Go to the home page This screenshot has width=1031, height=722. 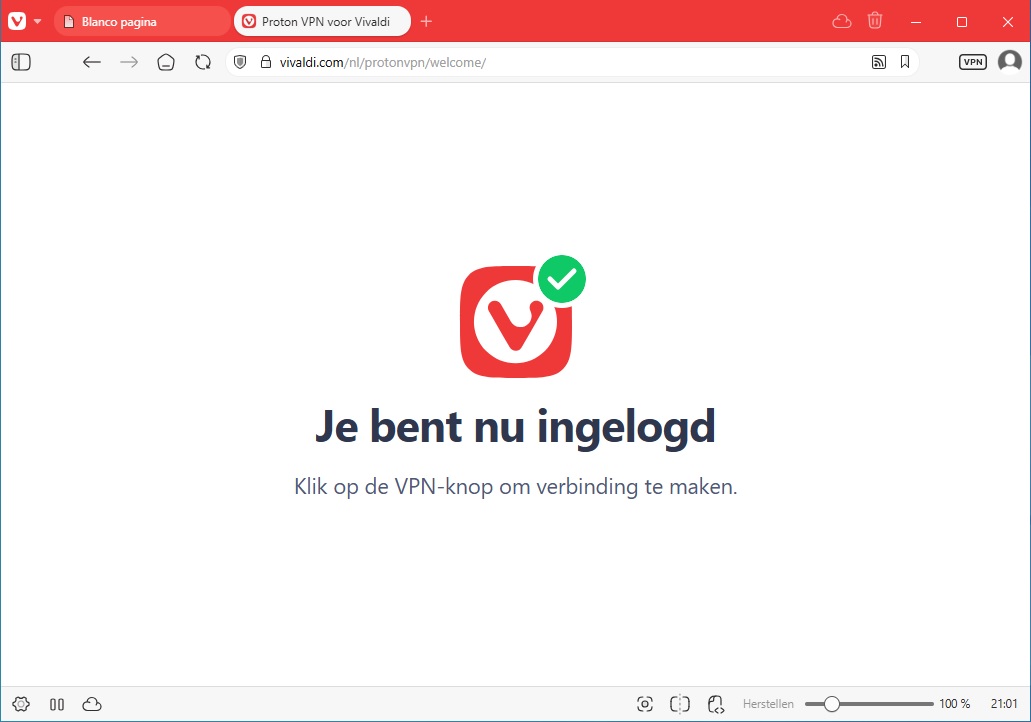pyautogui.click(x=166, y=62)
